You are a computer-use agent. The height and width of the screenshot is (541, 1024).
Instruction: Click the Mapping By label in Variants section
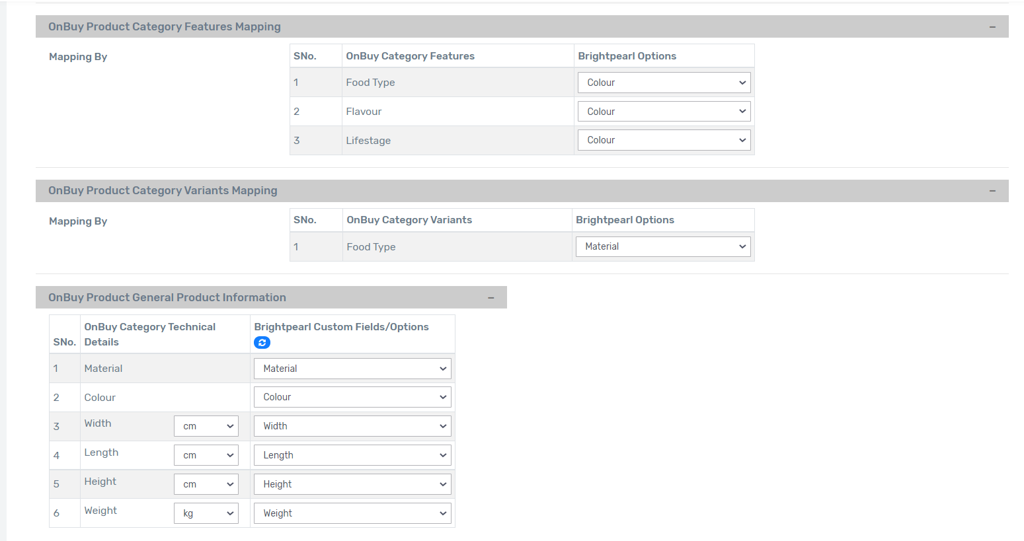[78, 221]
